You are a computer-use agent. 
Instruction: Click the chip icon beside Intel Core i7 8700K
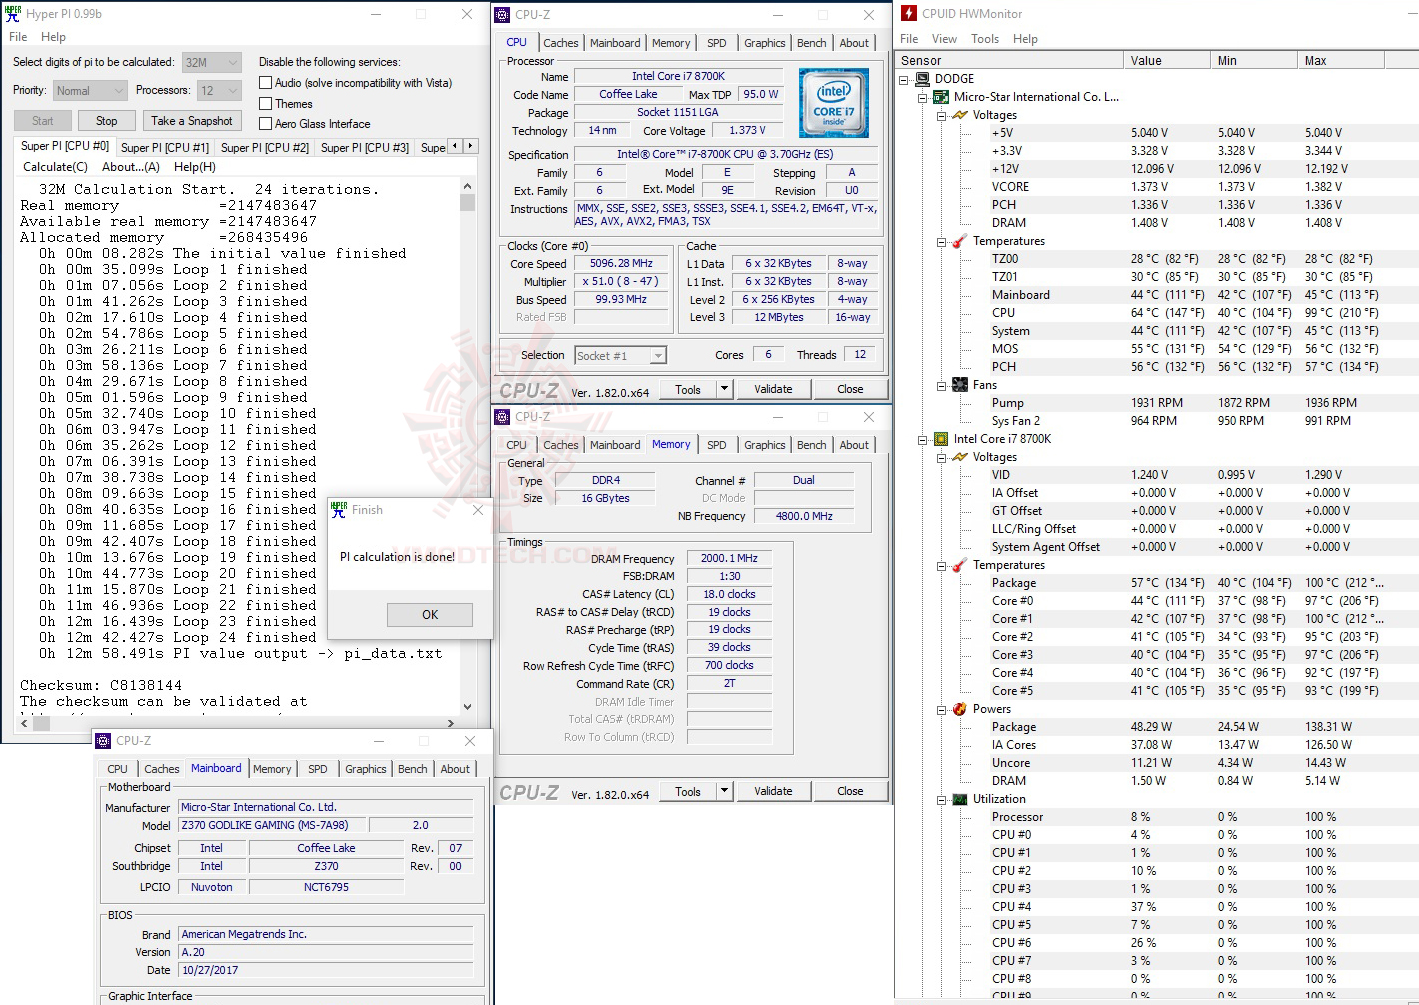coord(941,438)
